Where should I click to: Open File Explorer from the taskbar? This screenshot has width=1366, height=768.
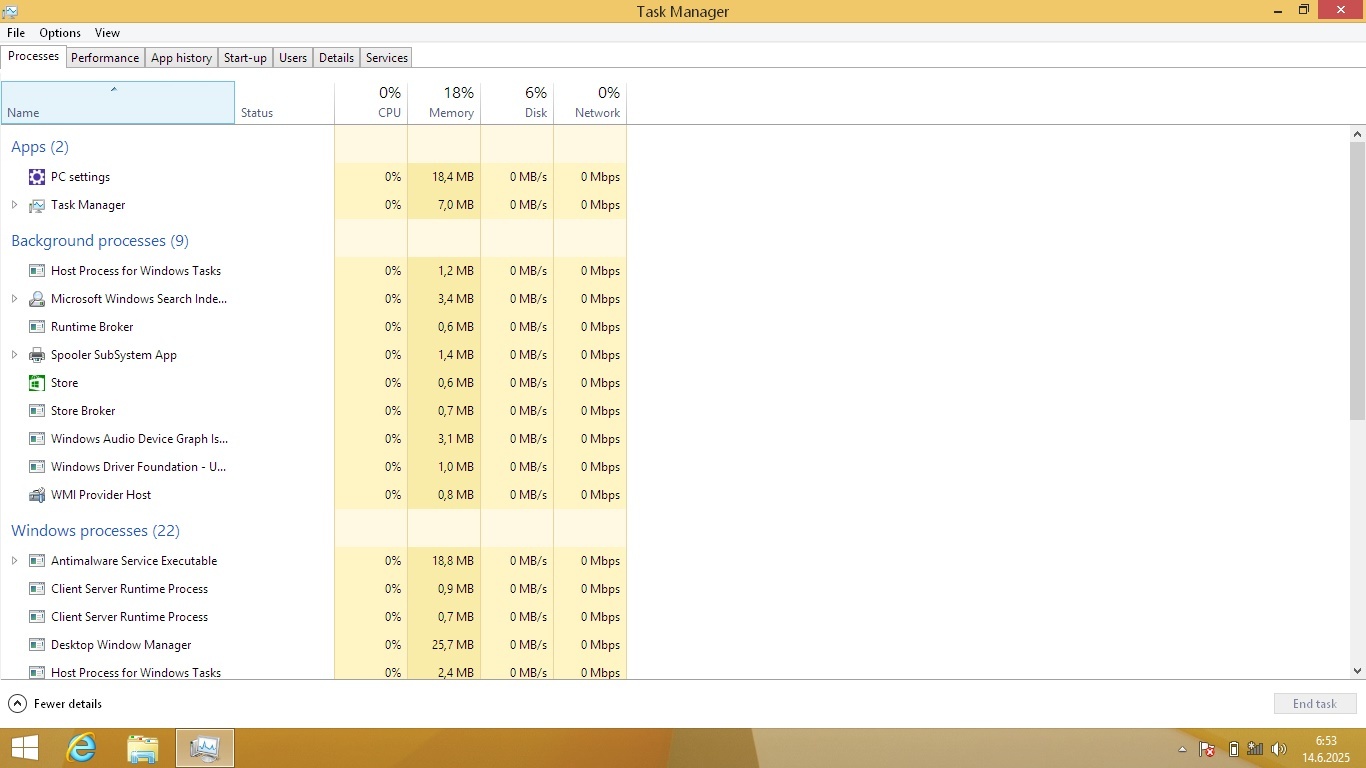143,748
